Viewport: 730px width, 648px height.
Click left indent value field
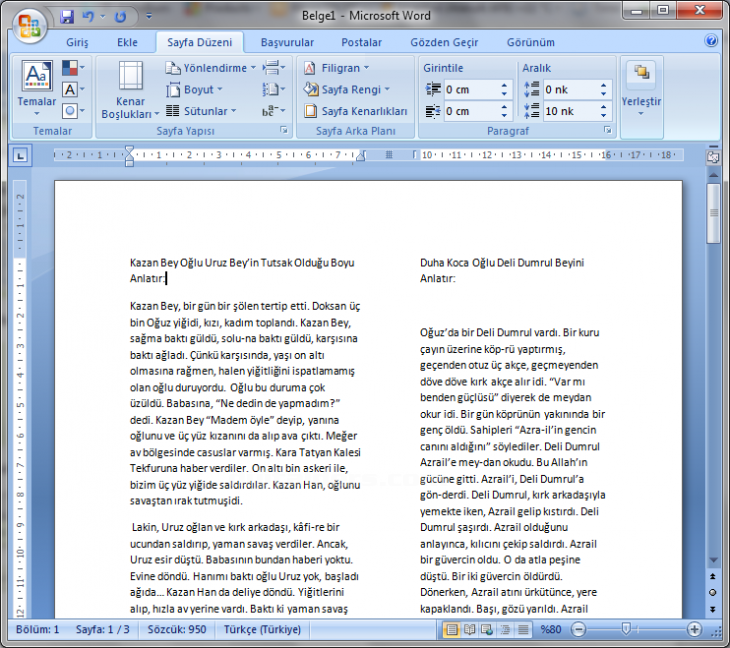470,89
